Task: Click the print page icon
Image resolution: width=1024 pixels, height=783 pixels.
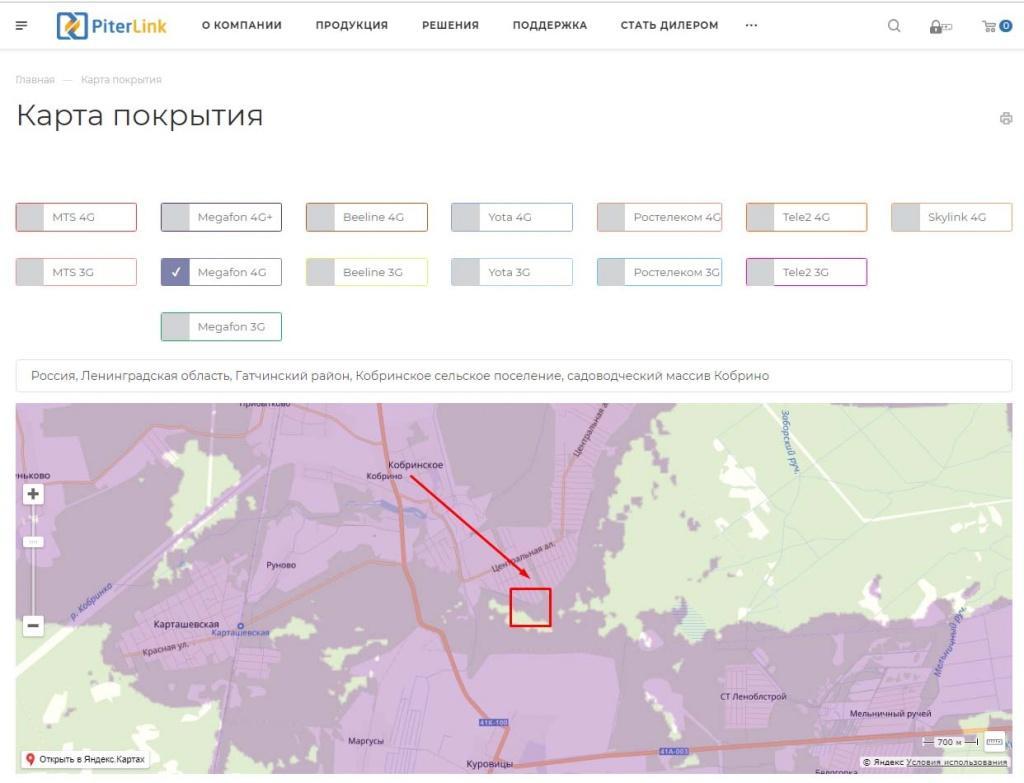Action: tap(1006, 118)
